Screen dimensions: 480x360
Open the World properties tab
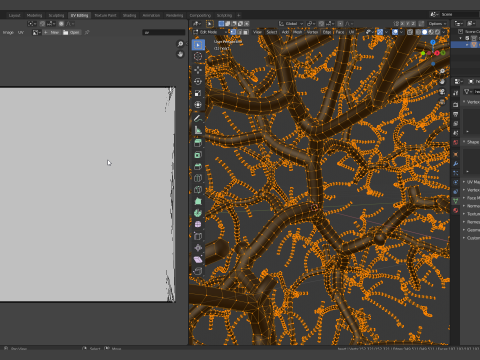(x=456, y=142)
